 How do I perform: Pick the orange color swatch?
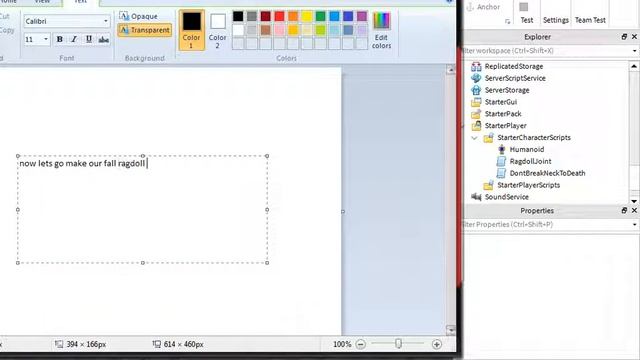click(293, 16)
